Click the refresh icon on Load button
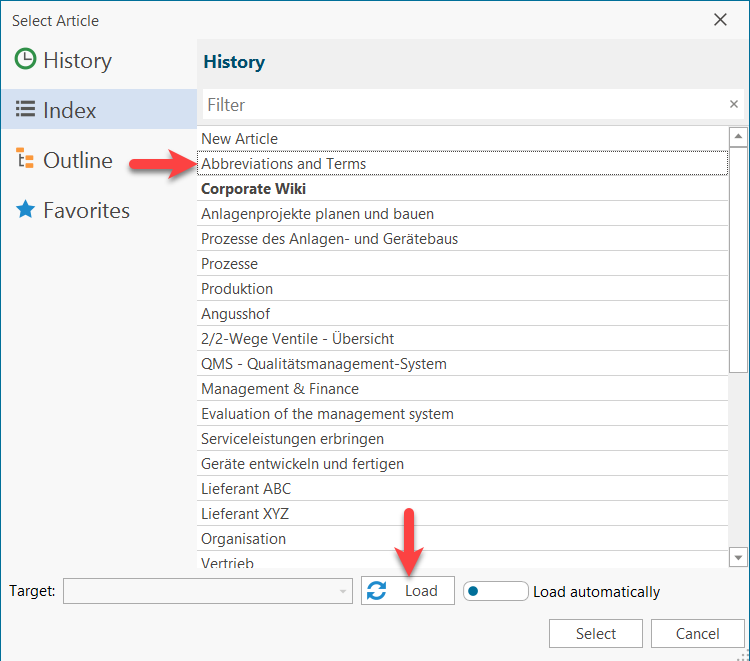750x661 pixels. pos(377,591)
